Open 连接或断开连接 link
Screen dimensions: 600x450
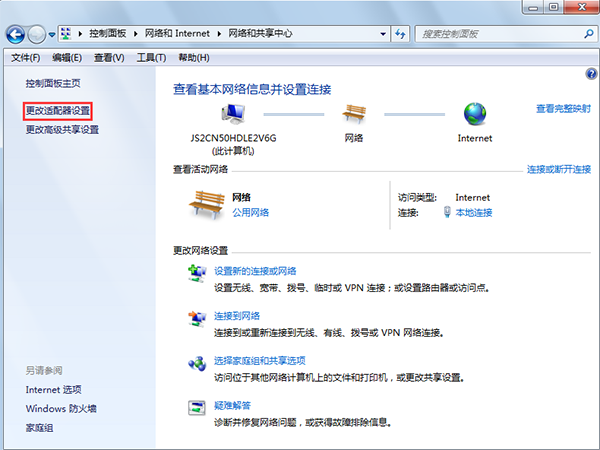point(559,169)
